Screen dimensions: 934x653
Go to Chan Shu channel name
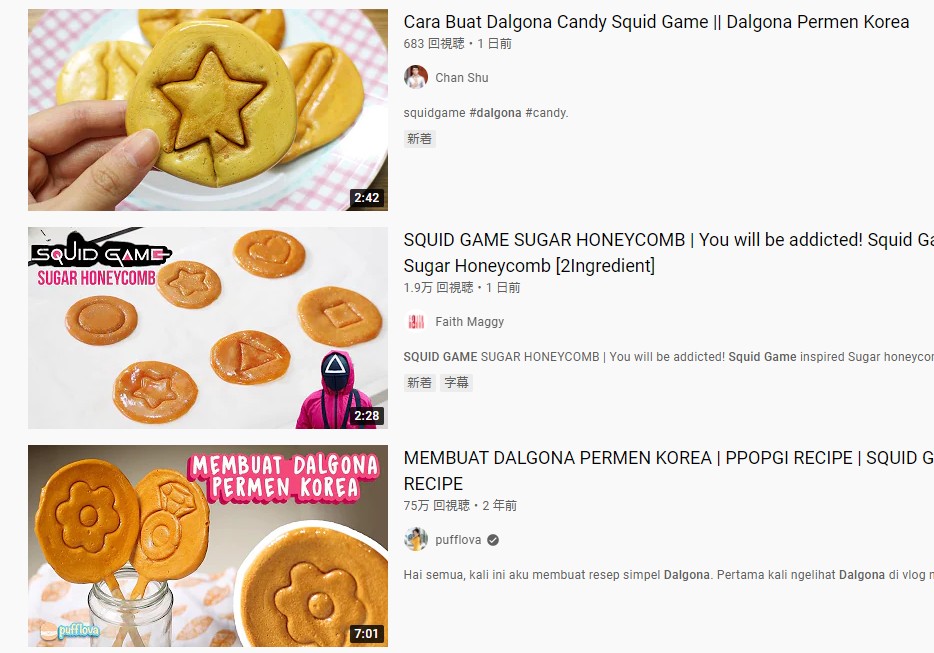click(462, 77)
